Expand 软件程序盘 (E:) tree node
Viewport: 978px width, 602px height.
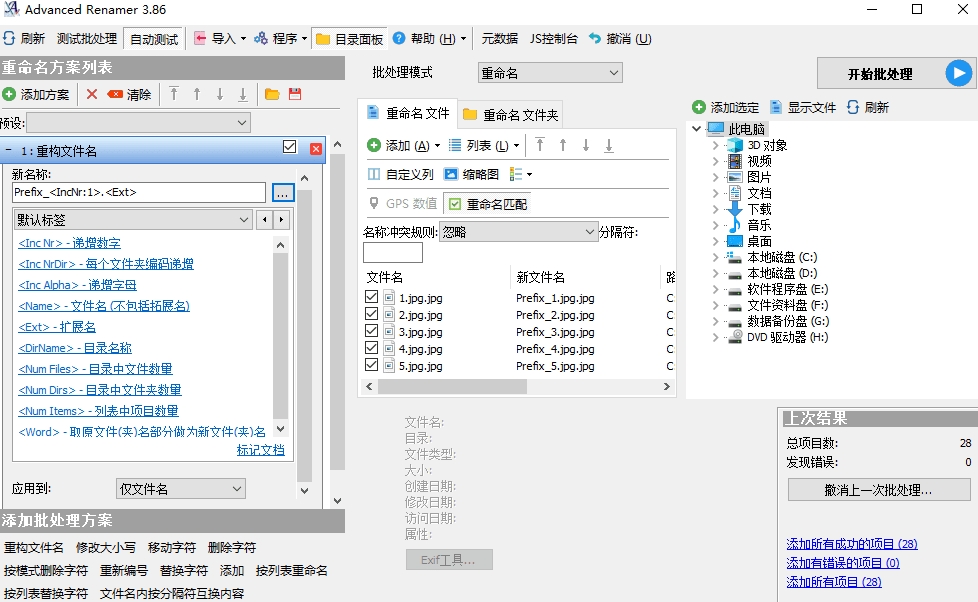tap(715, 289)
